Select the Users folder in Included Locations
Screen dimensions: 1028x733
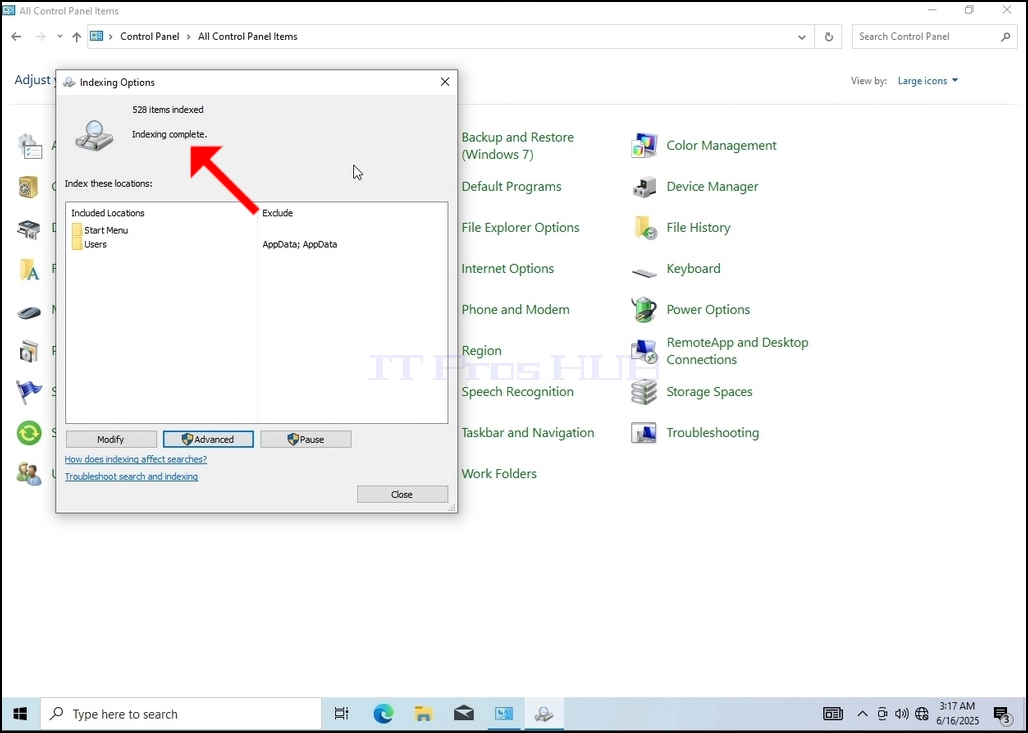[89, 244]
